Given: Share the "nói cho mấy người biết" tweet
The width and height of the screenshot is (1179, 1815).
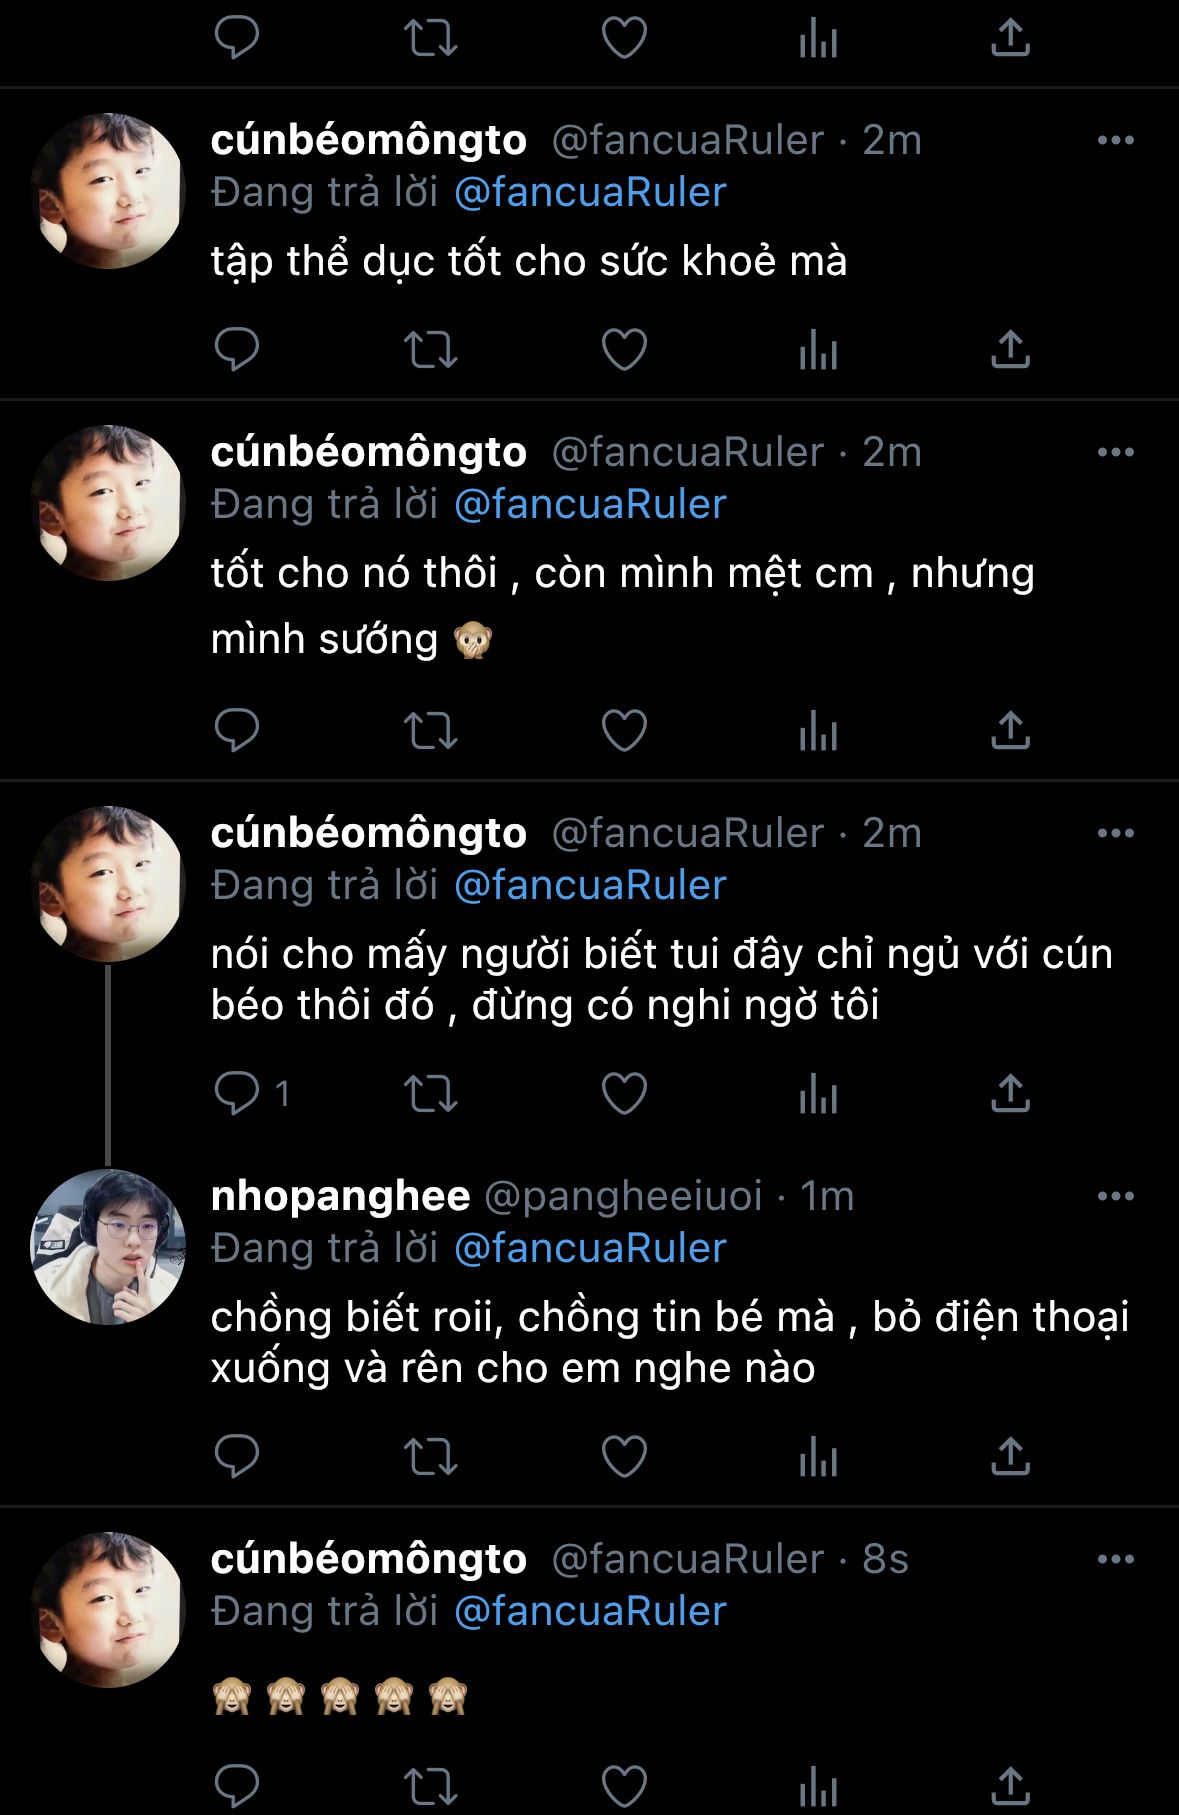Looking at the screenshot, I should point(1010,1093).
